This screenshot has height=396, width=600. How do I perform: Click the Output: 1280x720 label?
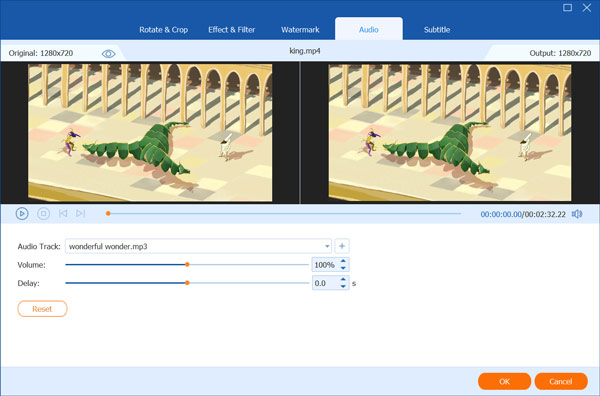(560, 53)
